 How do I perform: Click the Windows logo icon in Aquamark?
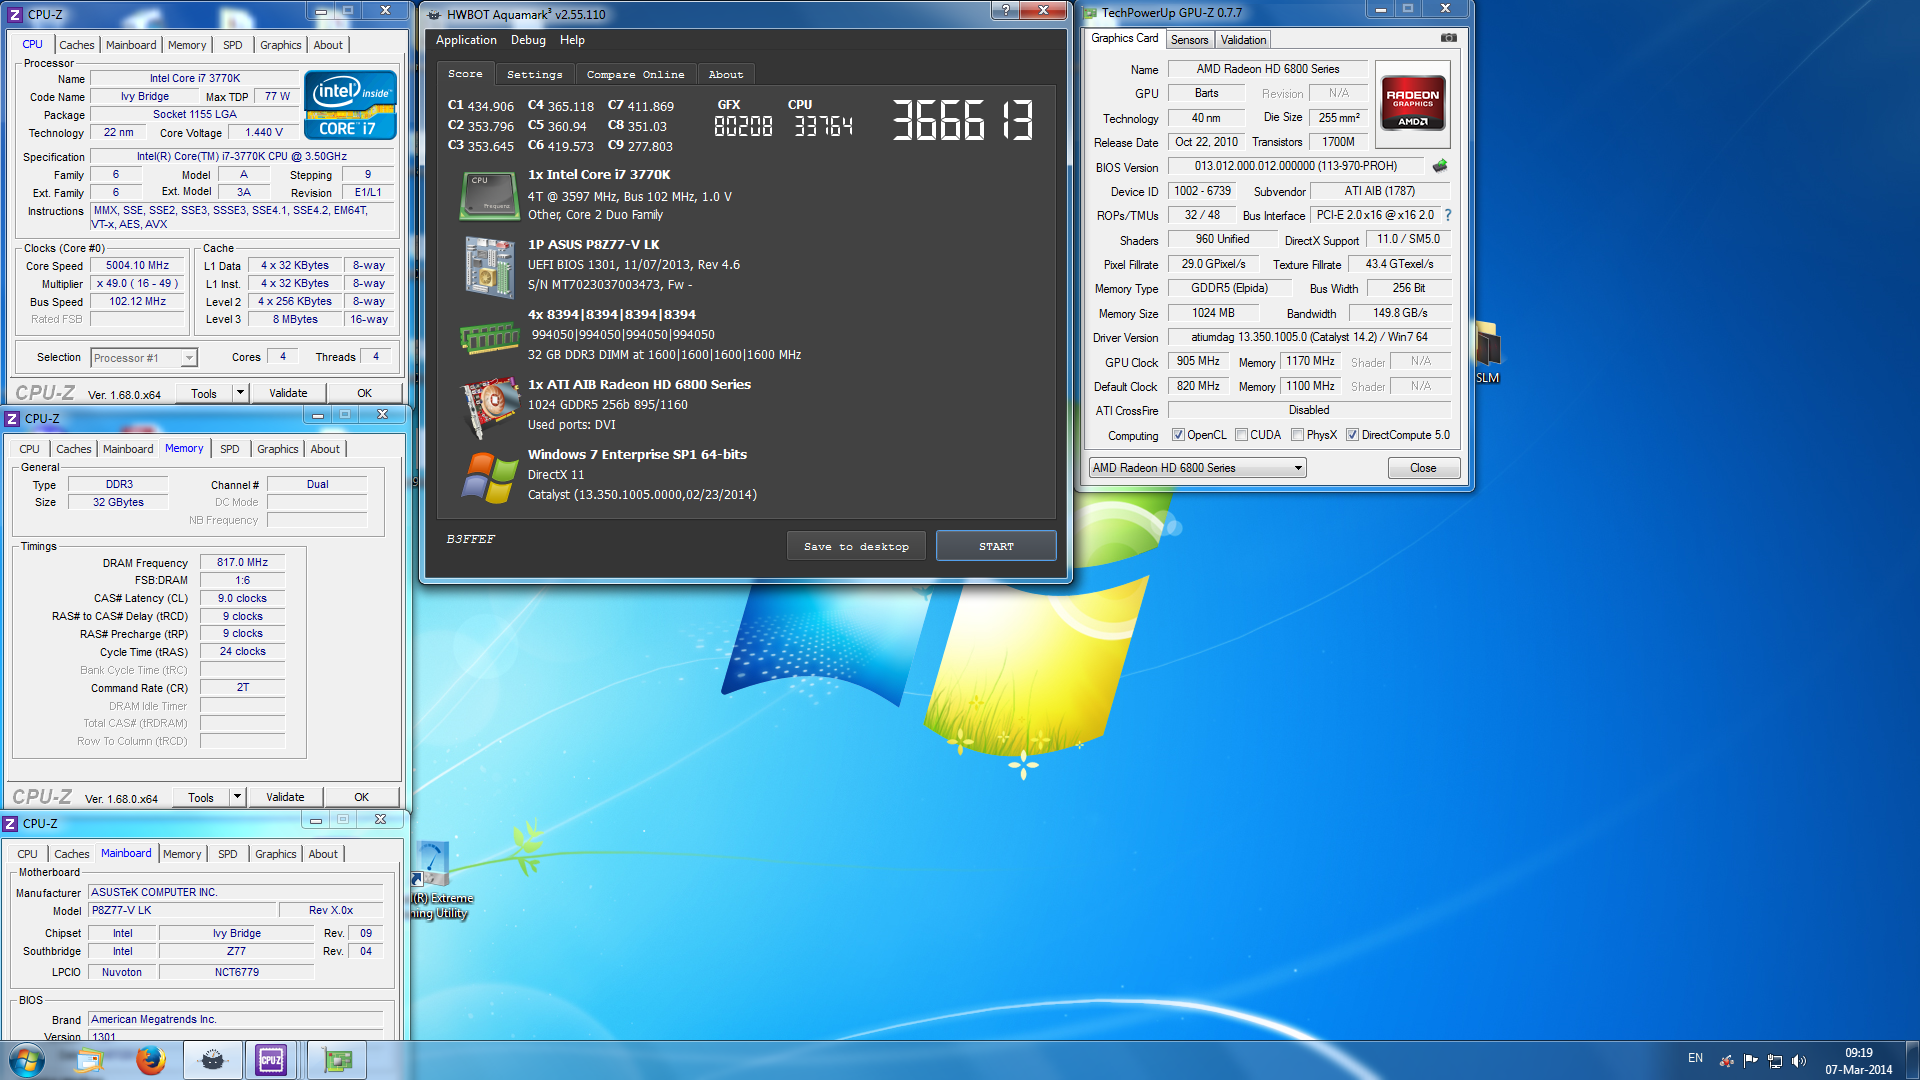489,478
